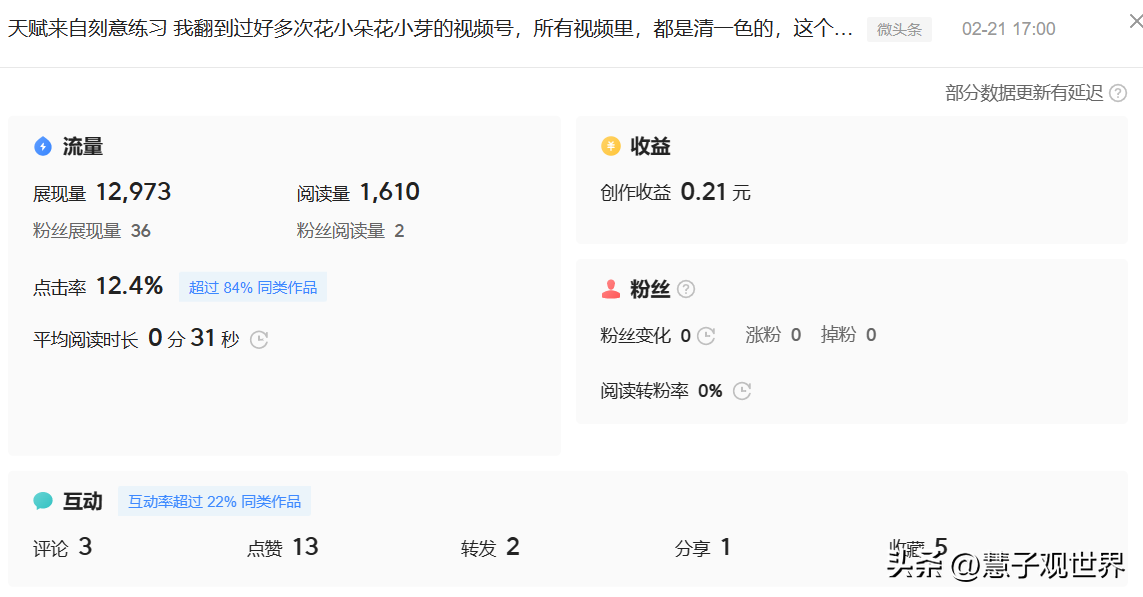Click the 超过 84% 同类作品 badge
The width and height of the screenshot is (1143, 597).
(x=253, y=288)
